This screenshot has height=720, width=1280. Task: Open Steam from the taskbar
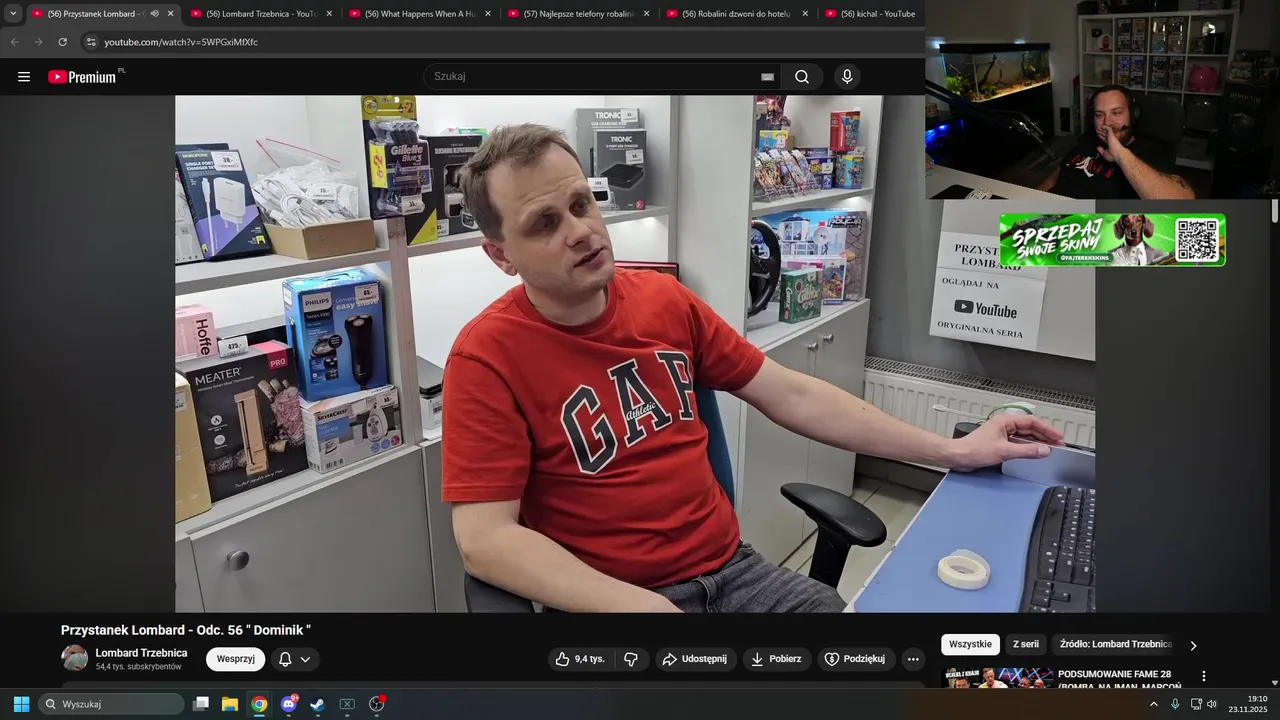[318, 704]
